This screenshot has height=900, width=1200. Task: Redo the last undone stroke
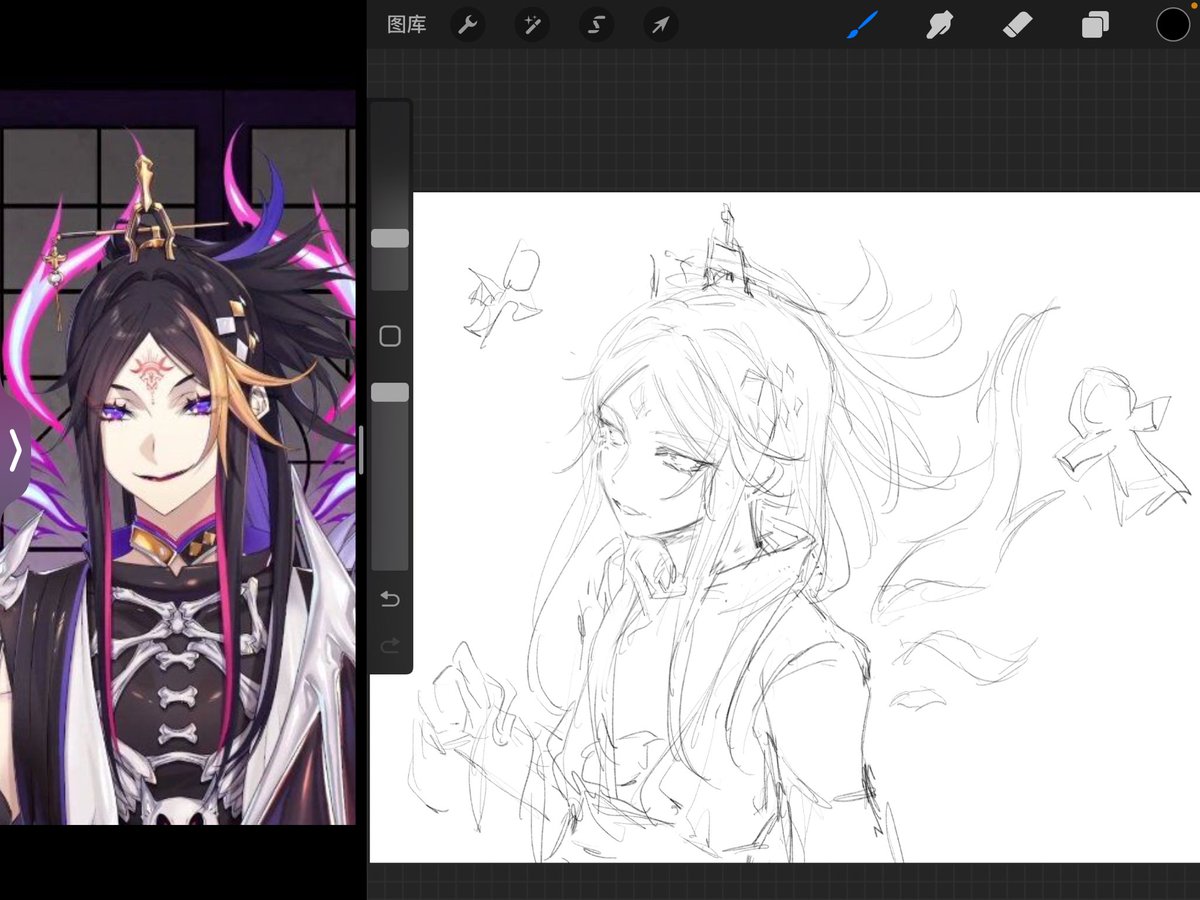tap(390, 646)
